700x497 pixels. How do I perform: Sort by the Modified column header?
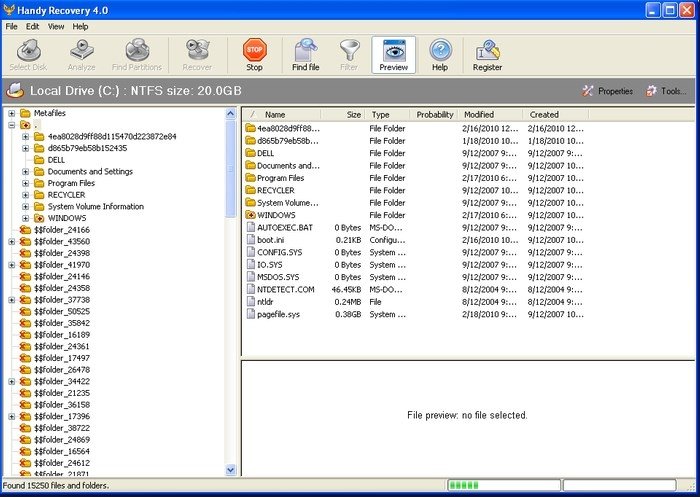coord(491,115)
